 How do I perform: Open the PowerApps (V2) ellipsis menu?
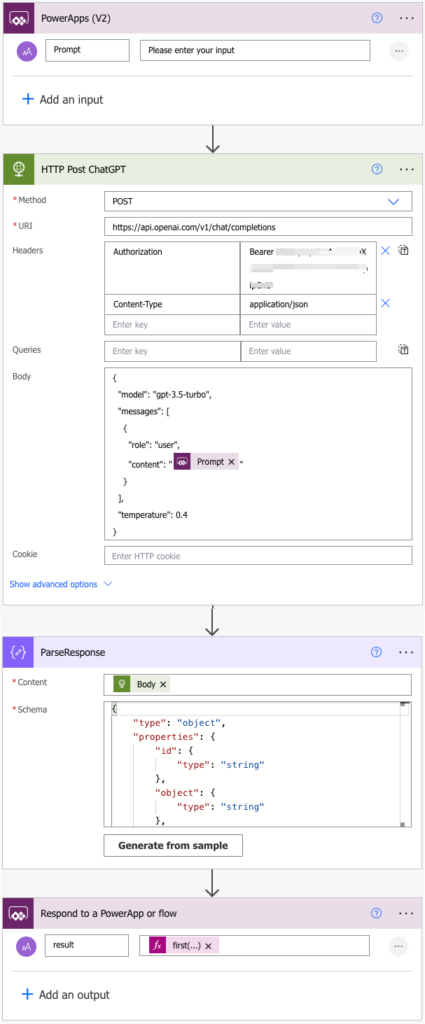(407, 18)
